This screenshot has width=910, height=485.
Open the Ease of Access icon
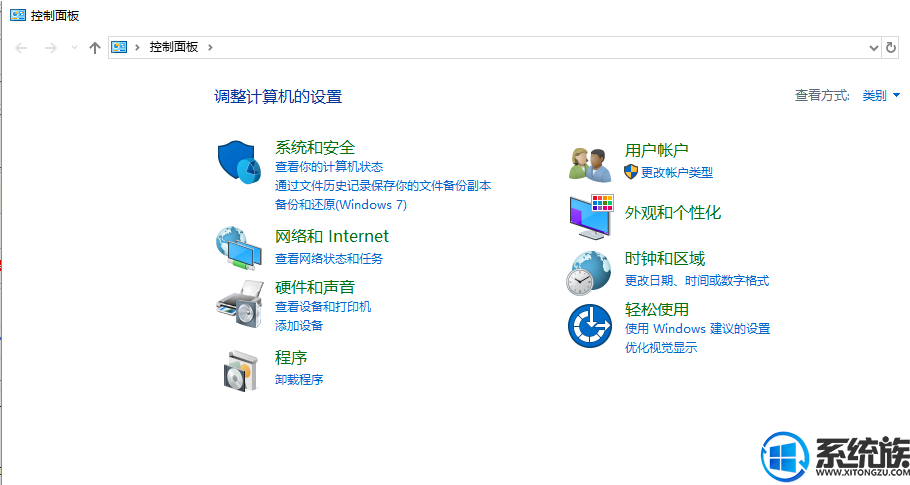pyautogui.click(x=590, y=325)
